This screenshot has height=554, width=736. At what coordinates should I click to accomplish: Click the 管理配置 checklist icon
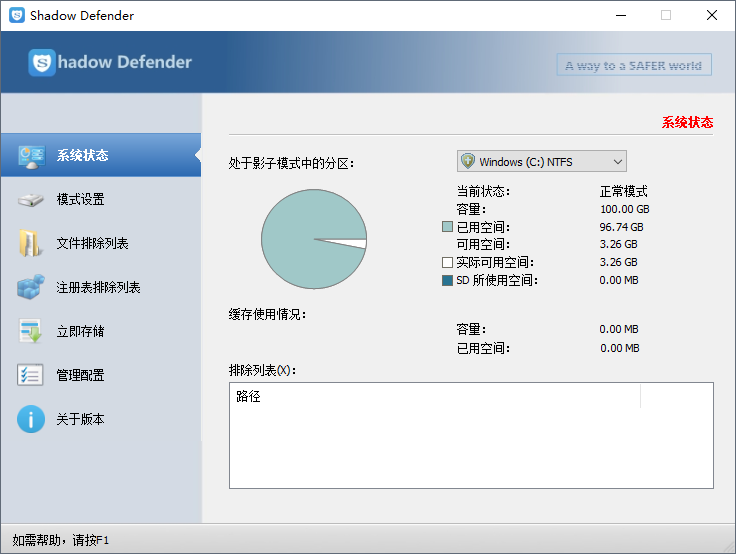click(30, 375)
